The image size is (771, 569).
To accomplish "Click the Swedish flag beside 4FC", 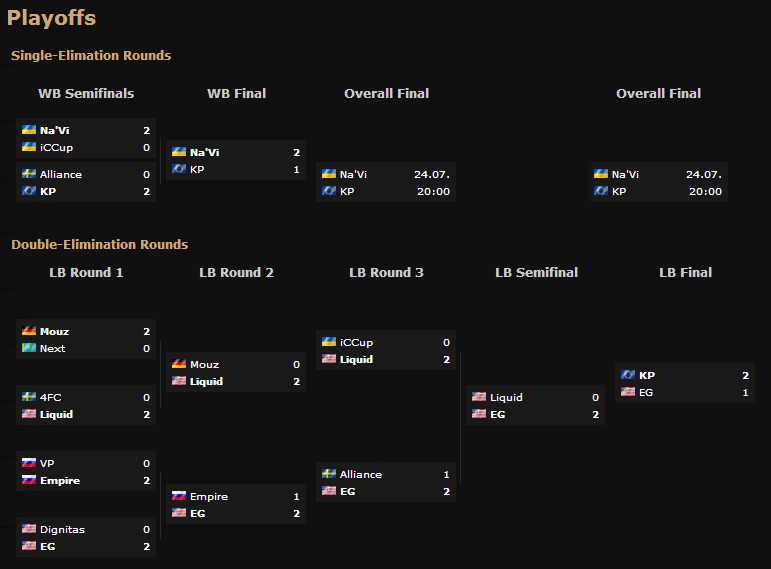I will pyautogui.click(x=28, y=397).
